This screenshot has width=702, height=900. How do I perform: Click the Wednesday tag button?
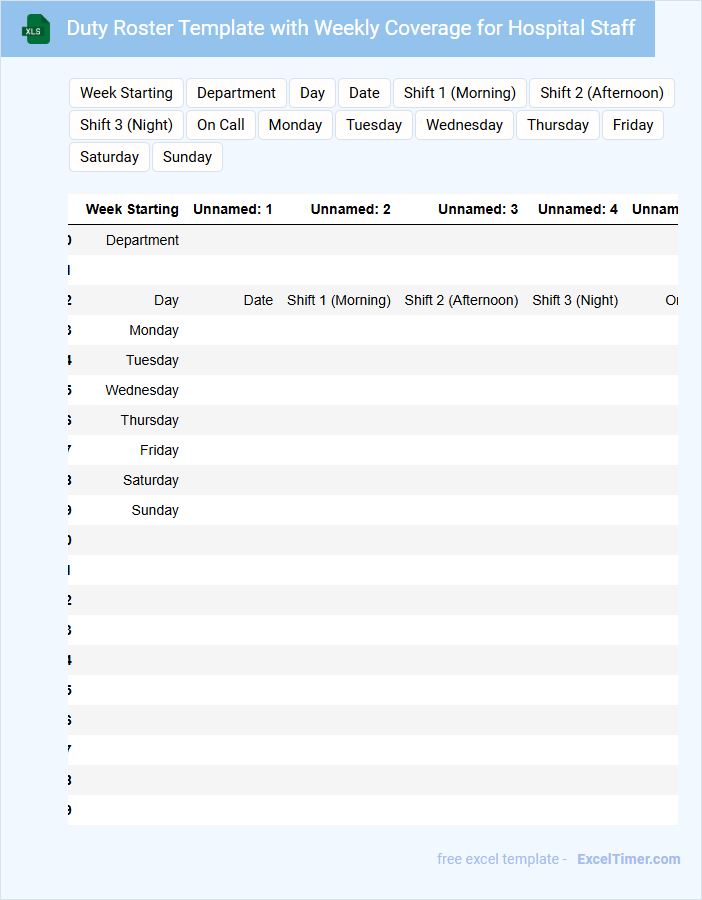tap(464, 125)
